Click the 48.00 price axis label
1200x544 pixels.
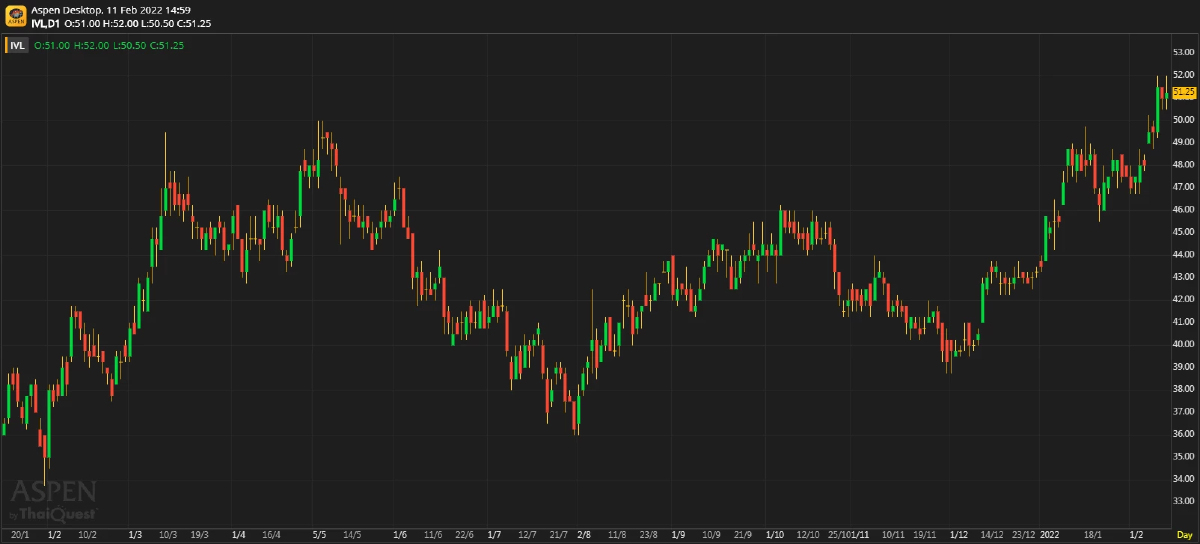point(1184,164)
